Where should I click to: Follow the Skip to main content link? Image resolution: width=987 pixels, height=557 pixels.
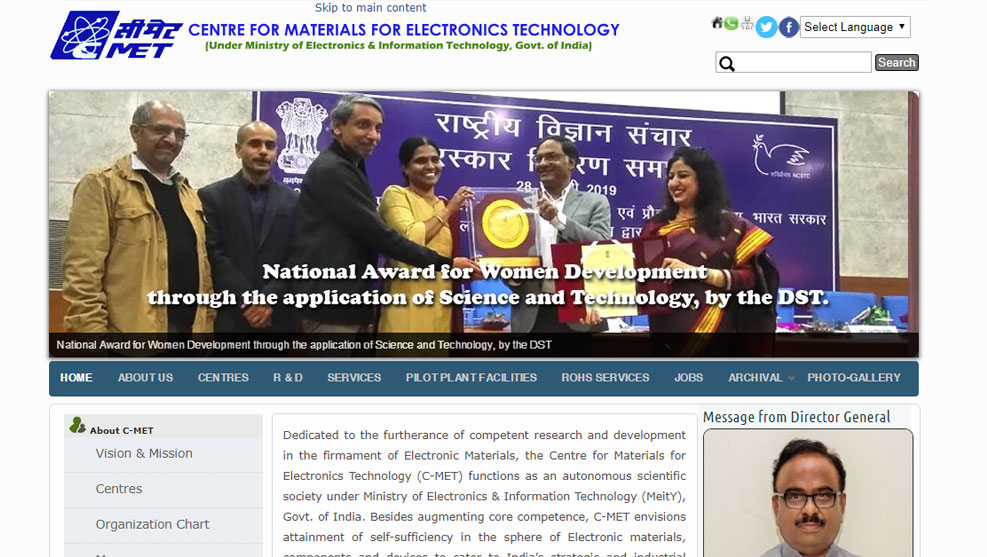point(371,8)
